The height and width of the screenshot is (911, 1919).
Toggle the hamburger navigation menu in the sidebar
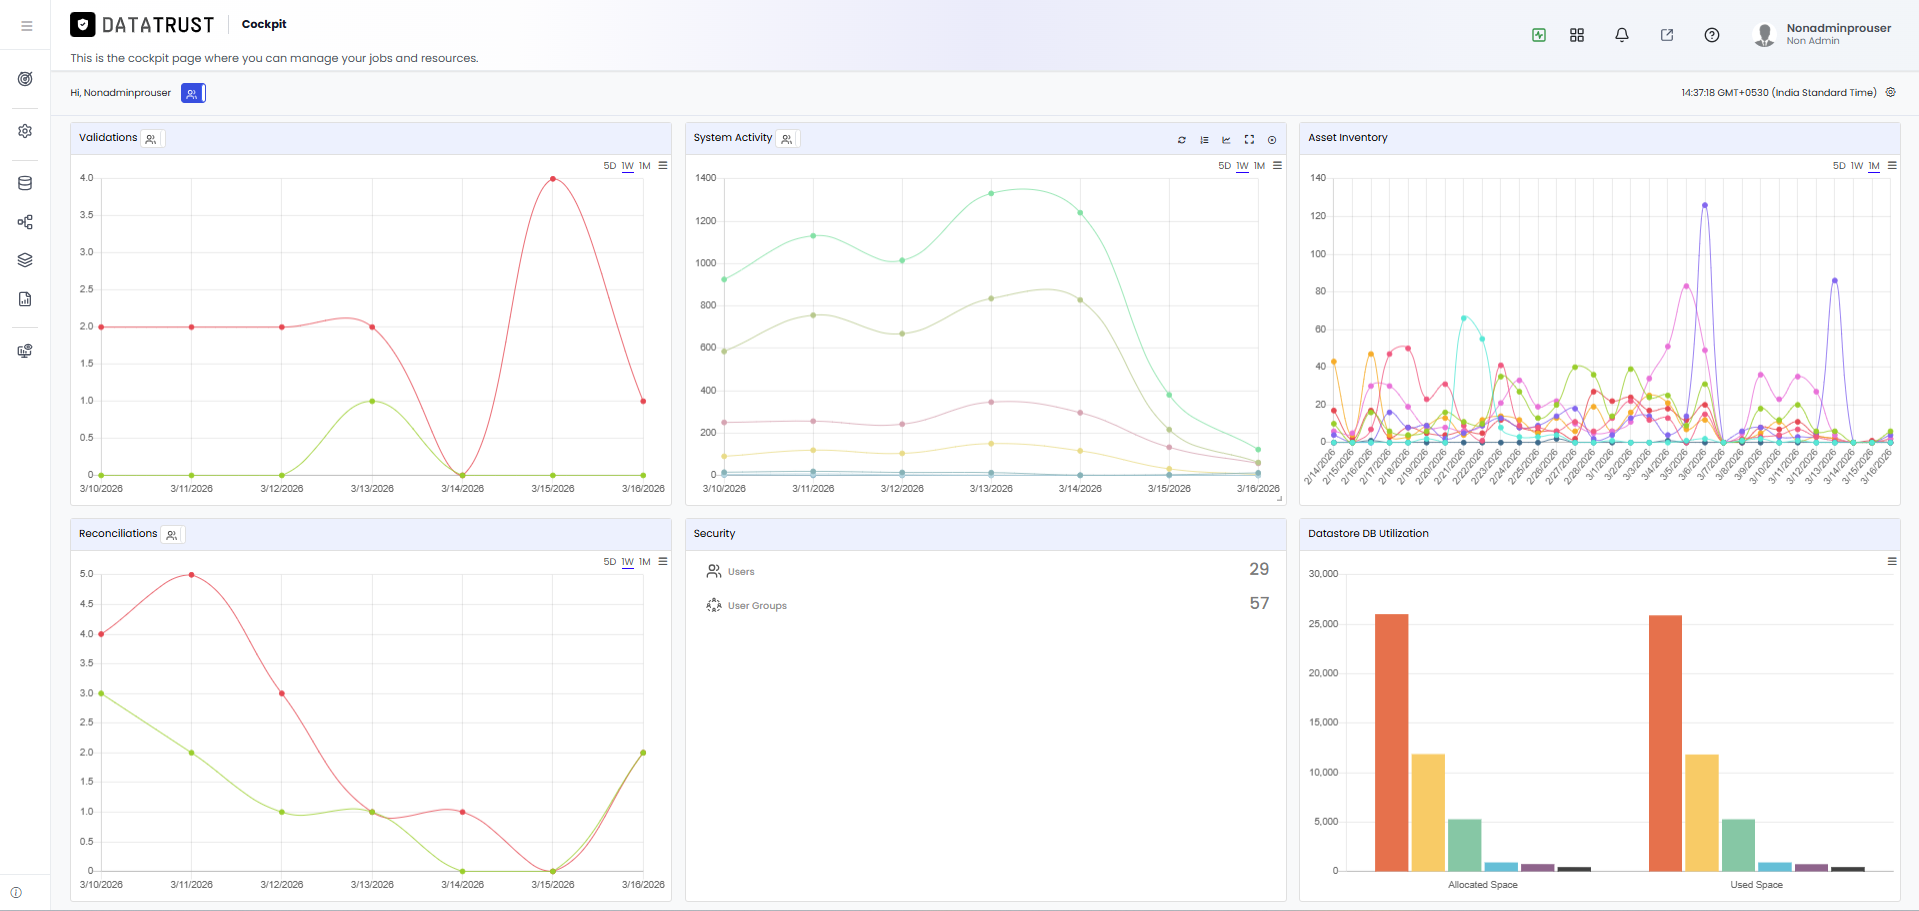tap(26, 26)
